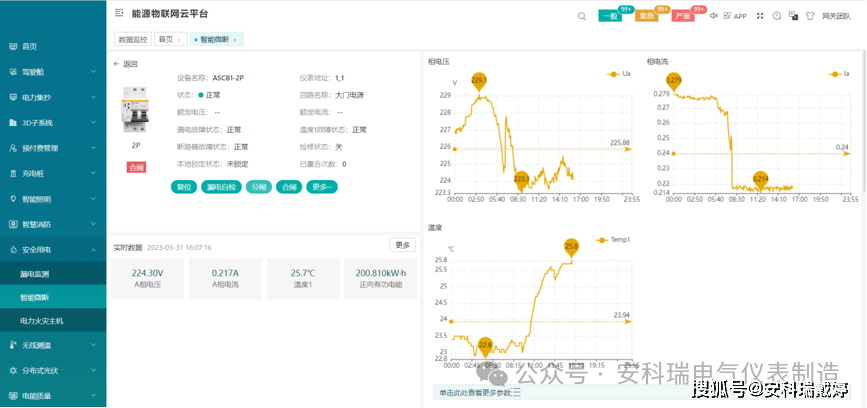867x408 pixels.
Task: Toggle the Temp1 series legend
Action: coord(613,240)
